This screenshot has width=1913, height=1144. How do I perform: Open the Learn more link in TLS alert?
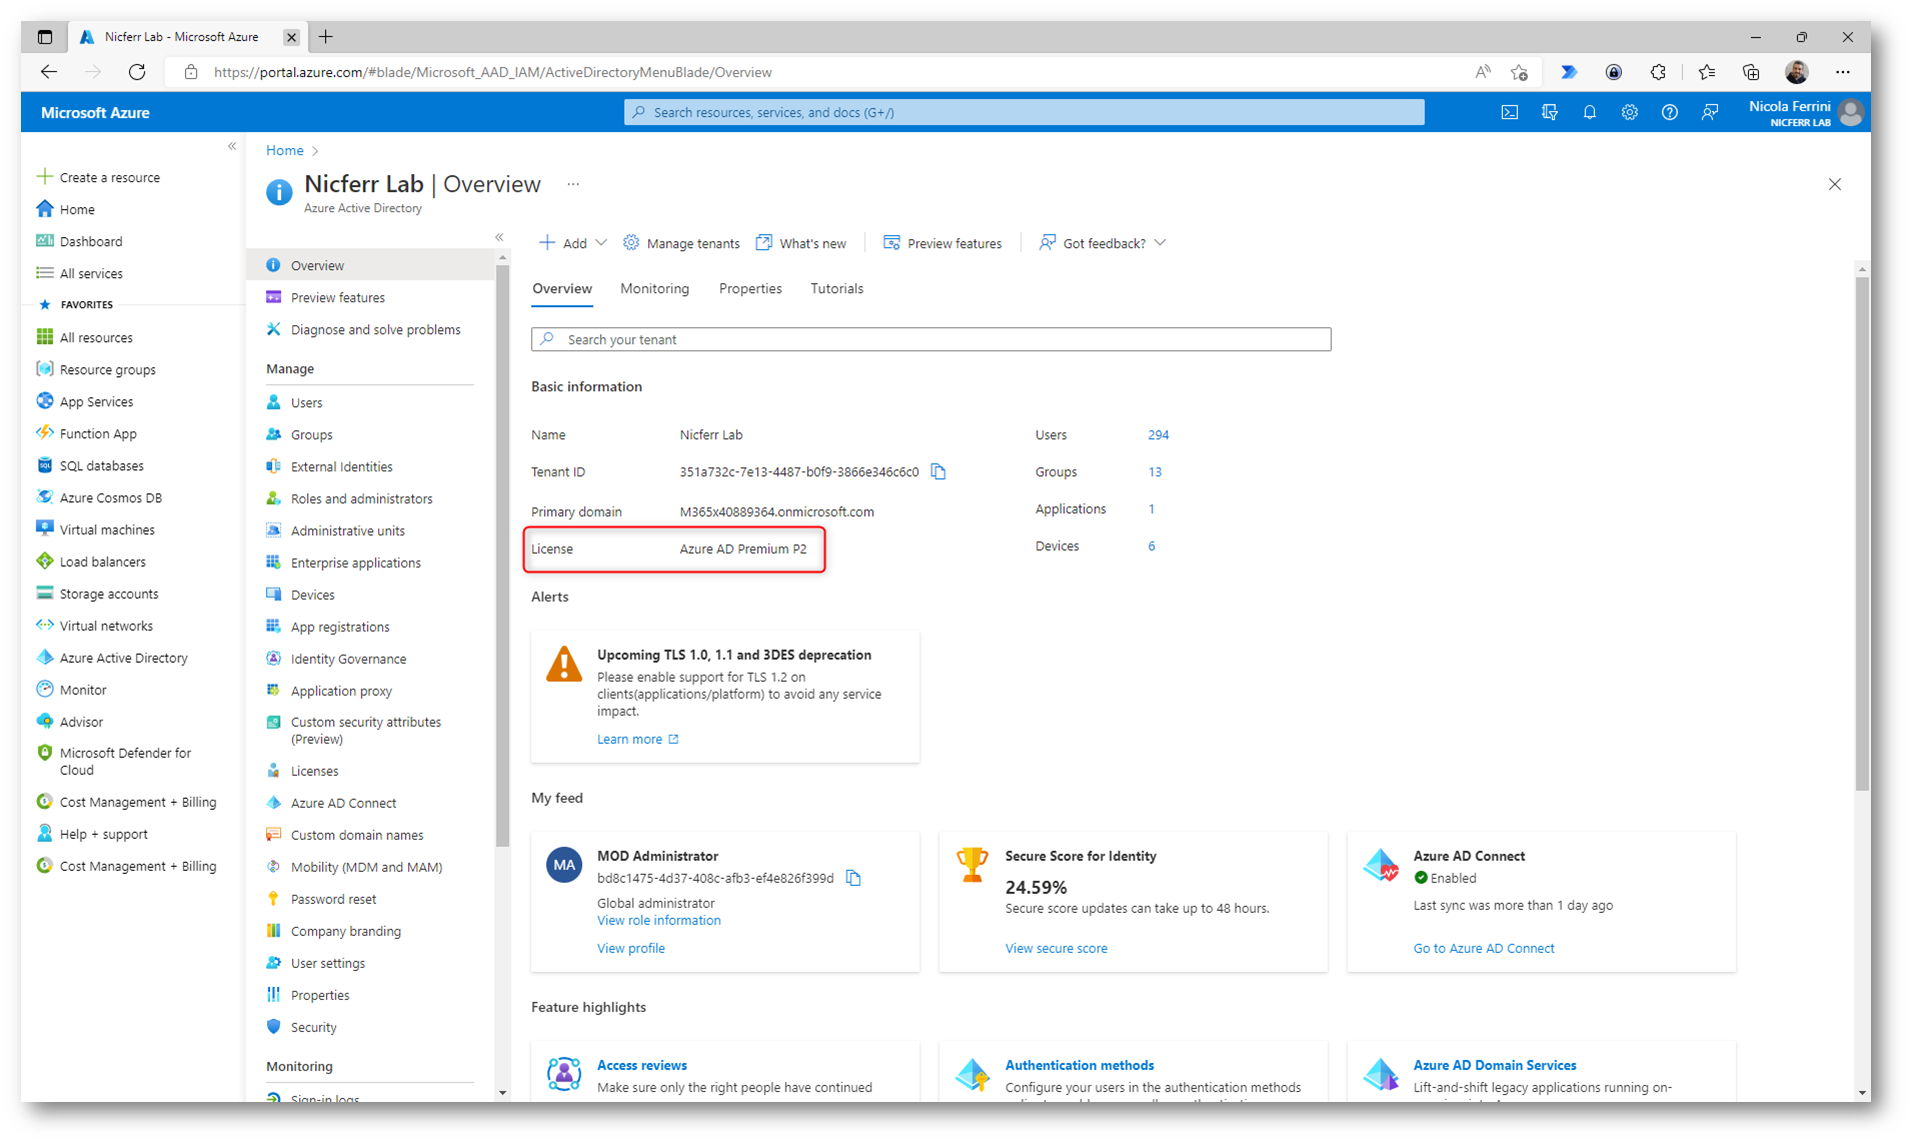tap(637, 739)
